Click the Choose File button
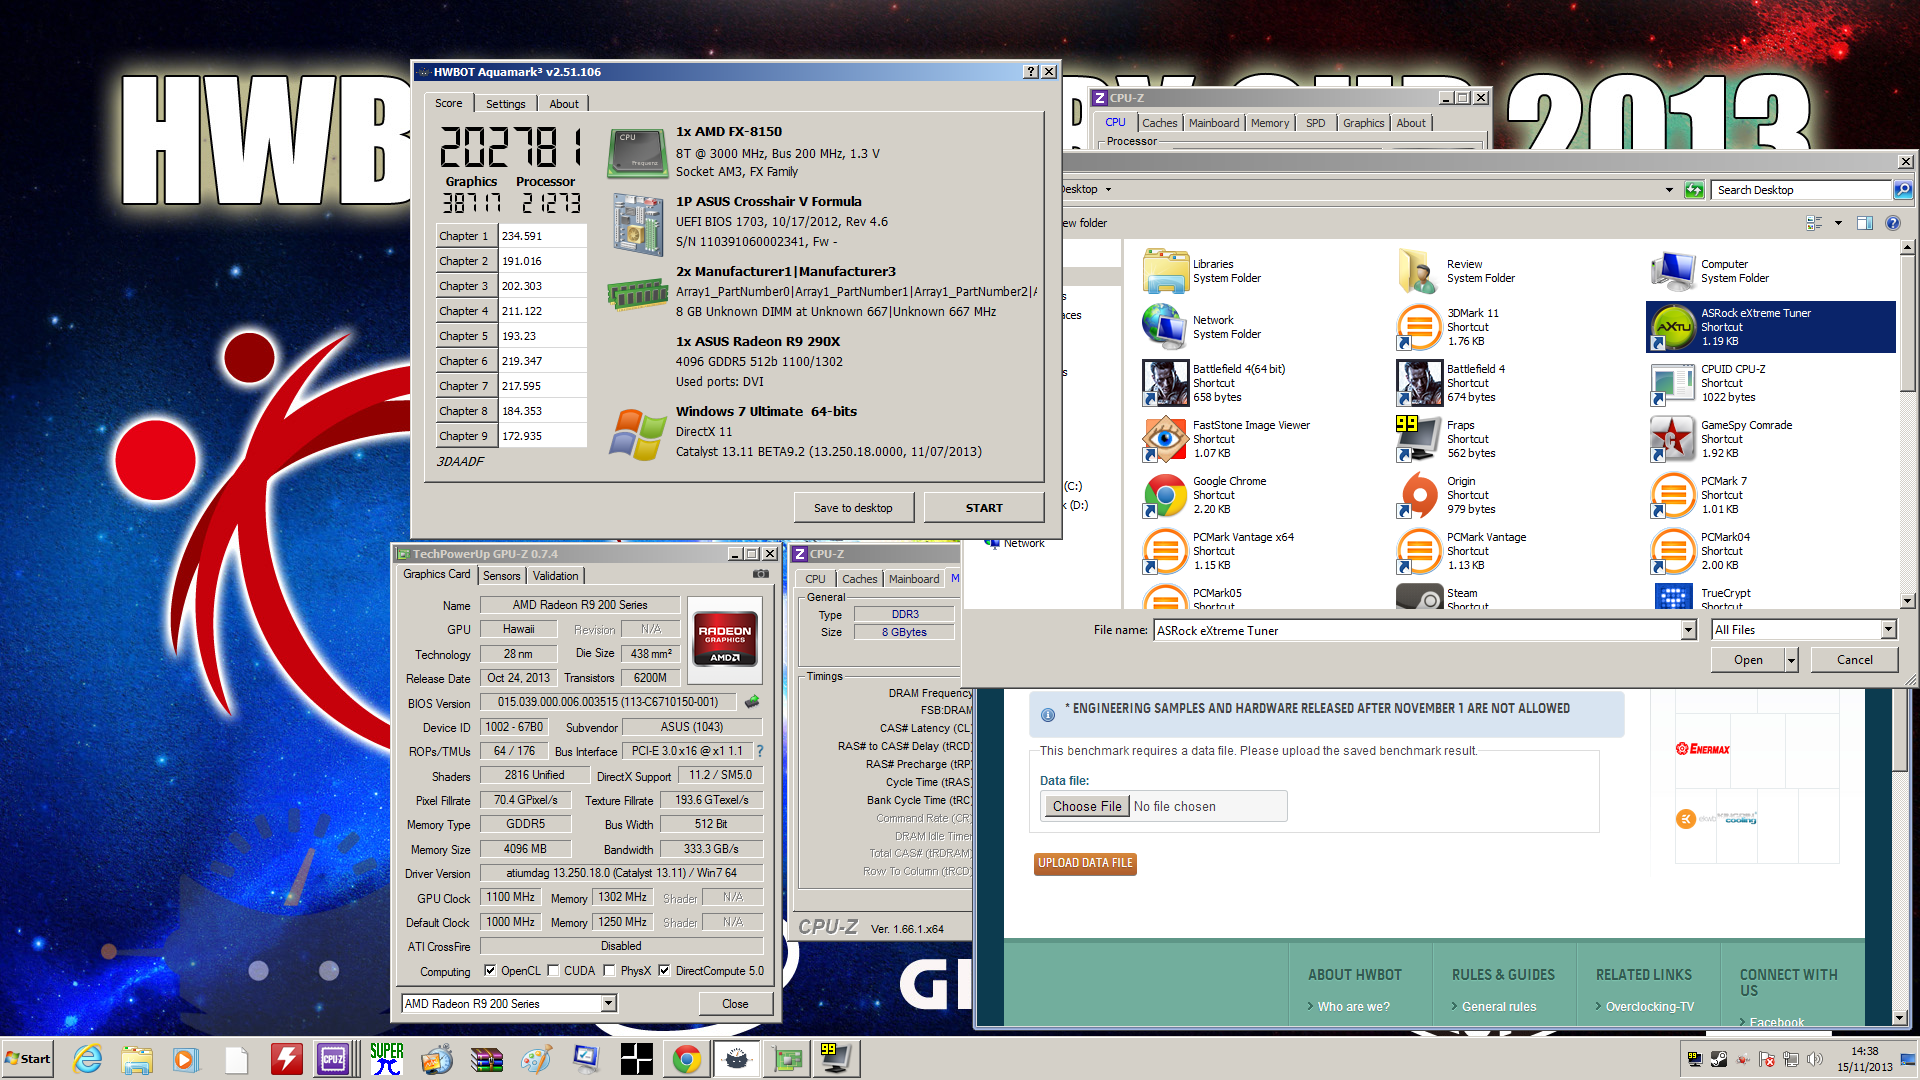Image resolution: width=1920 pixels, height=1080 pixels. [x=1087, y=806]
